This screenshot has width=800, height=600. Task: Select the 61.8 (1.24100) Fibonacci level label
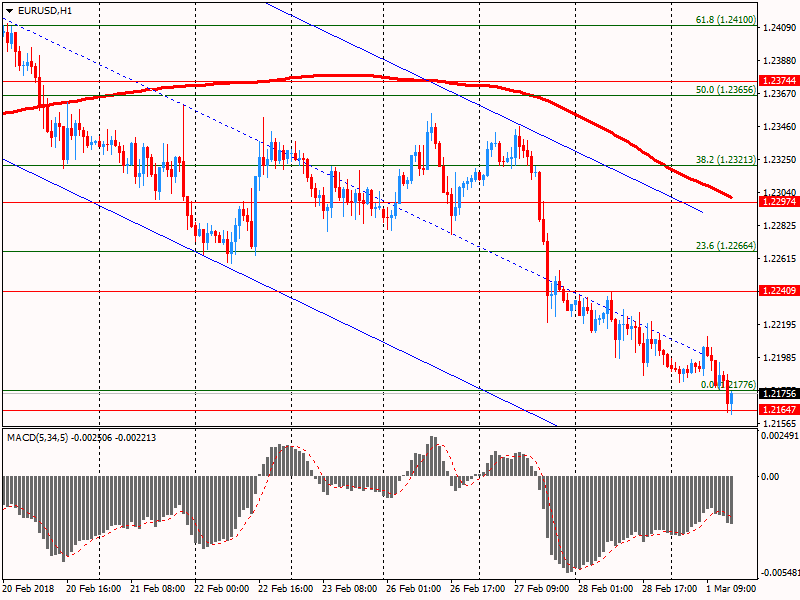click(725, 19)
